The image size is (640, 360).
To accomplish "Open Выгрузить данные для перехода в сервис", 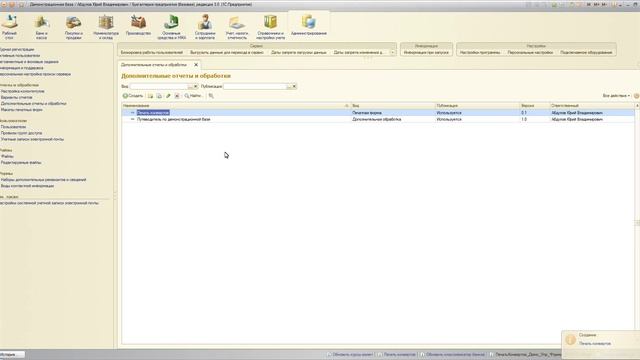I will (x=227, y=53).
